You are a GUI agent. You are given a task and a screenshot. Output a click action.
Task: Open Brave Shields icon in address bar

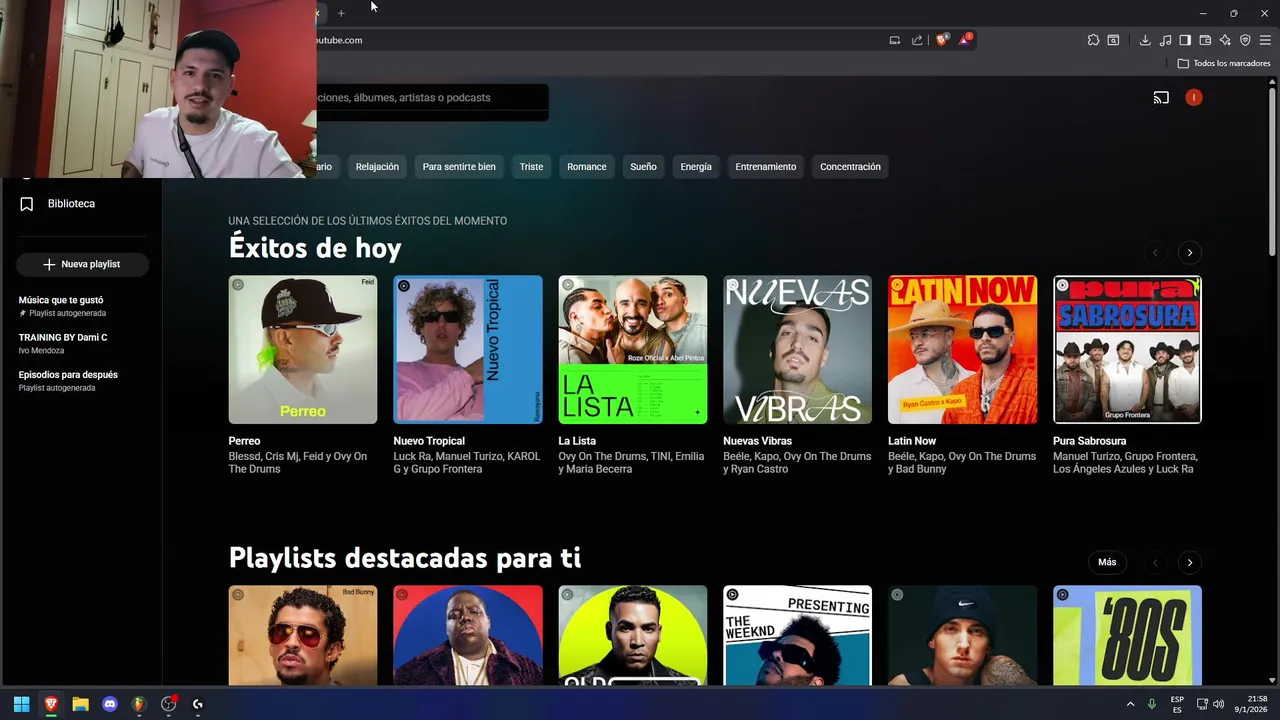[942, 40]
